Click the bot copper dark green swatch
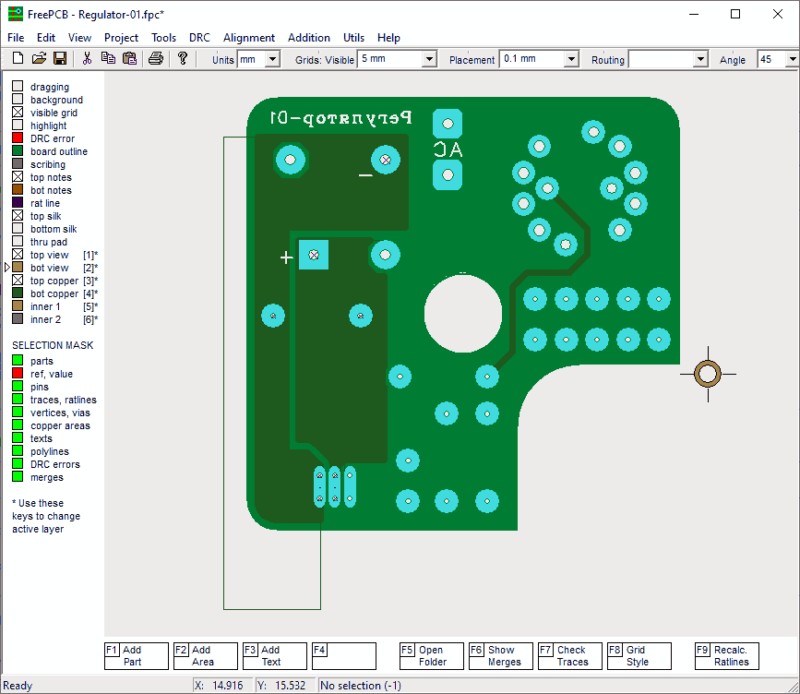 click(18, 293)
